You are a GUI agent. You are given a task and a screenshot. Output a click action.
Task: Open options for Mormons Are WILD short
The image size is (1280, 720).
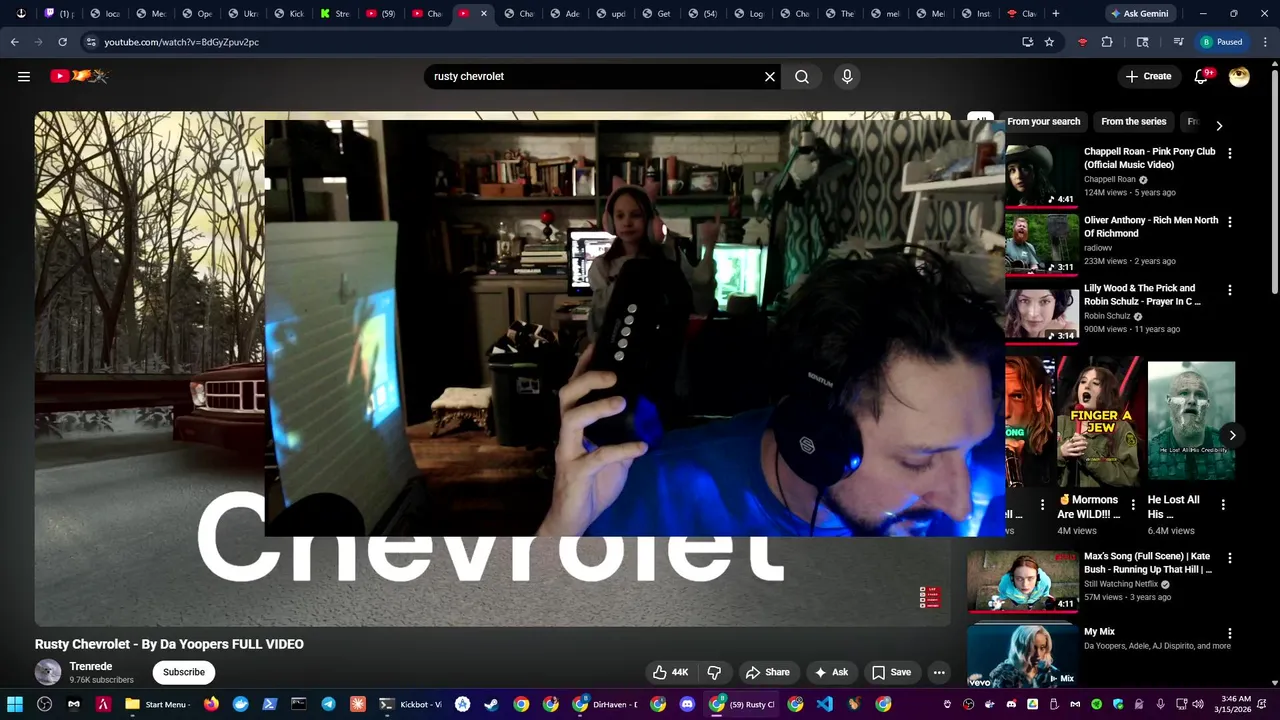[x=1133, y=505]
